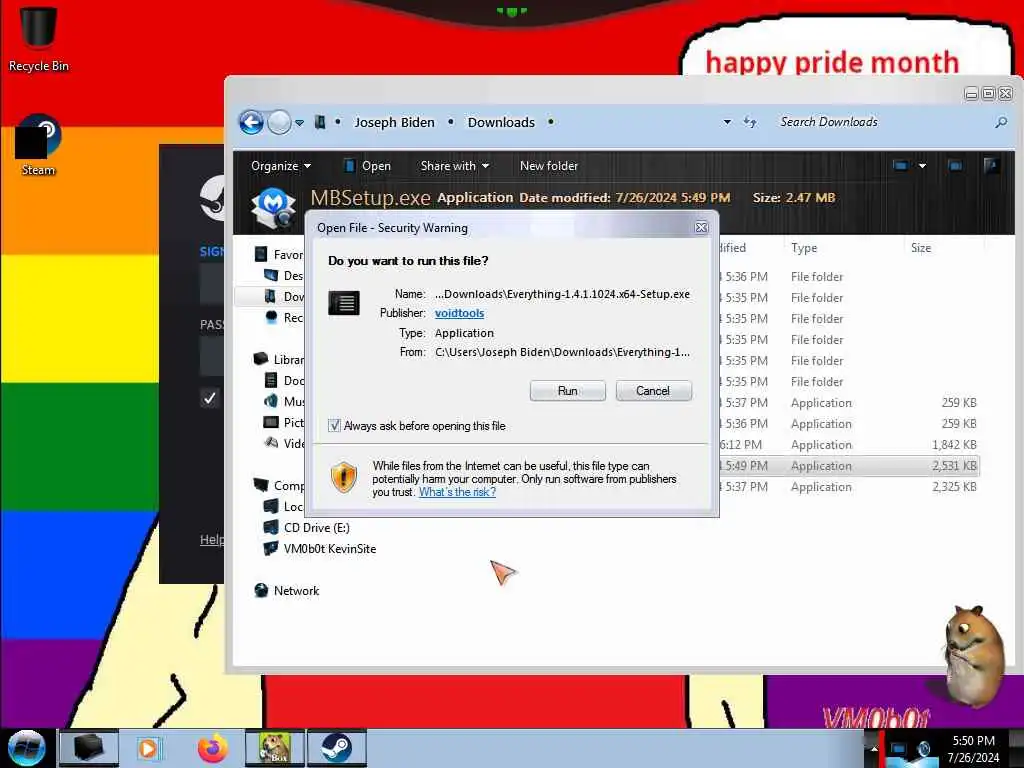
Task: Select Pictures library in sidebar
Action: pyautogui.click(x=285, y=423)
